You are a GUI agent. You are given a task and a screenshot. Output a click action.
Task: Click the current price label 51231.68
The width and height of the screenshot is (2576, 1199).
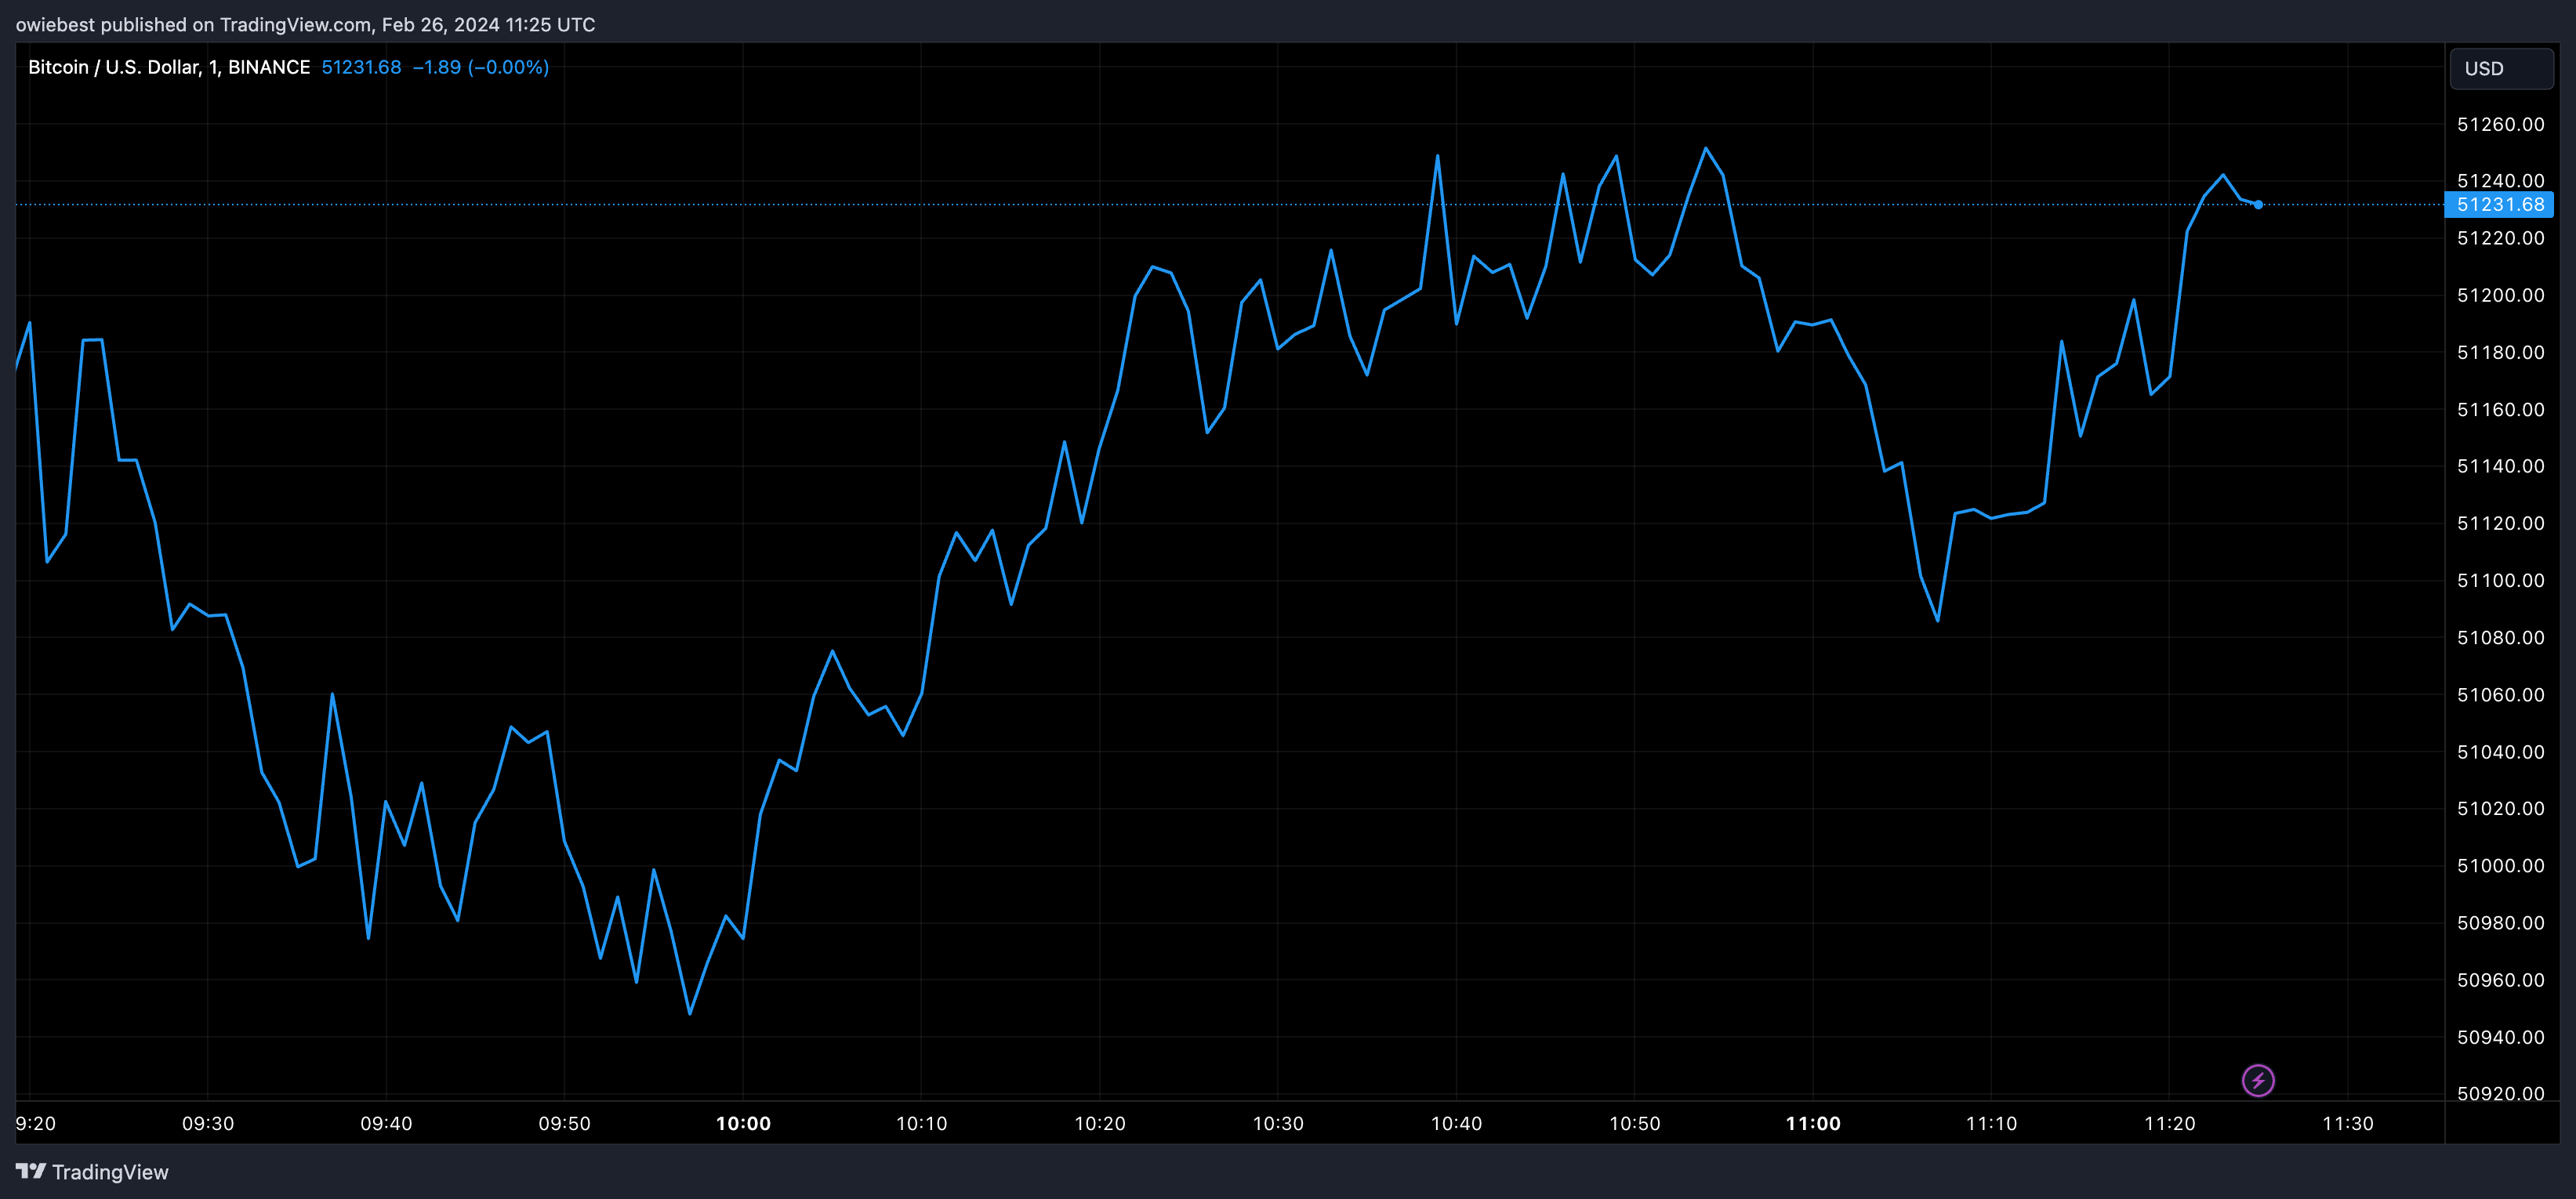click(2499, 205)
